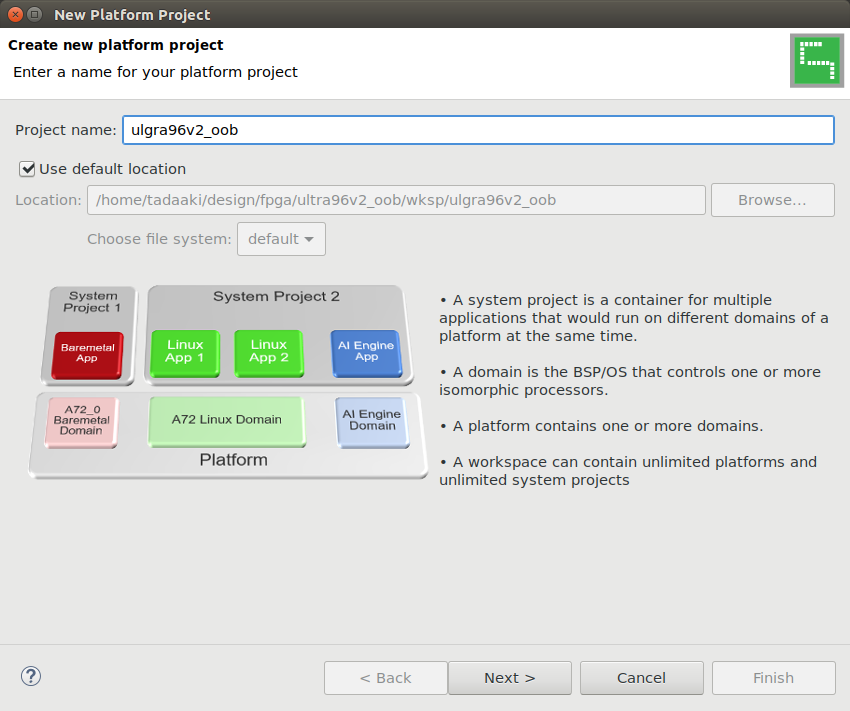
Task: Toggle the default location checkbox on
Action: (27, 168)
